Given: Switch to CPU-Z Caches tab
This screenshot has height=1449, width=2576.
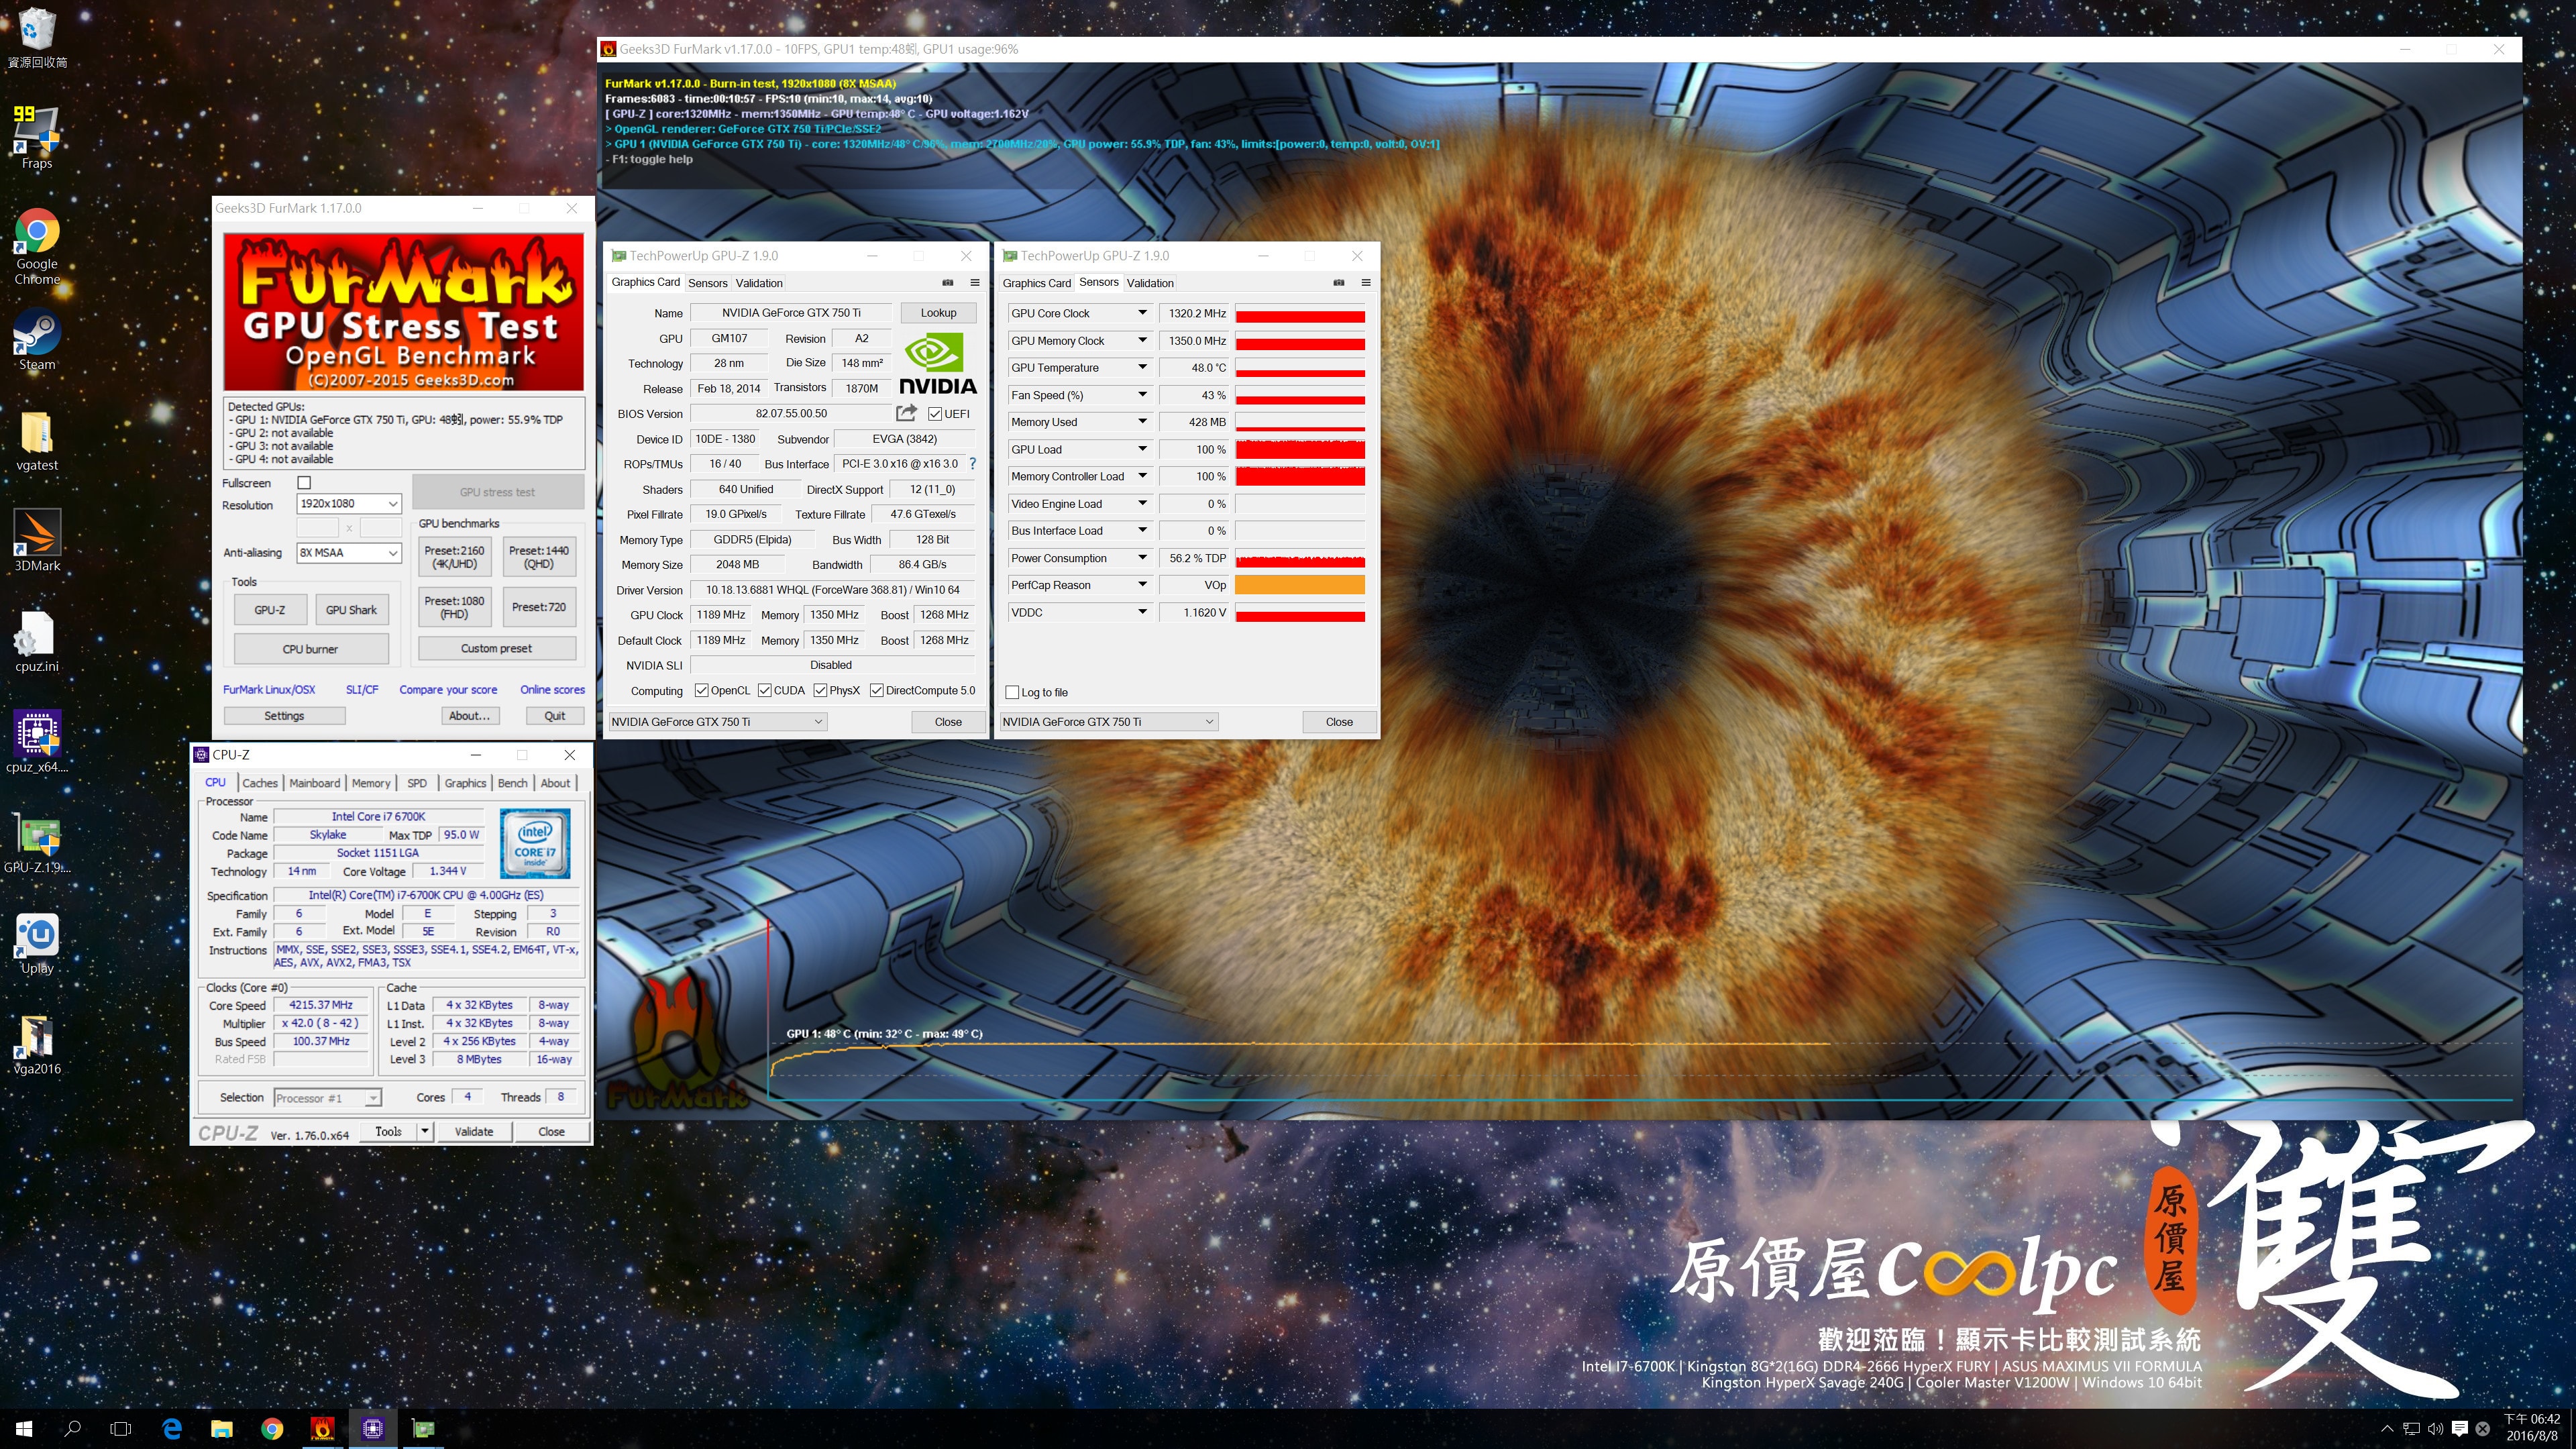Looking at the screenshot, I should click(260, 784).
